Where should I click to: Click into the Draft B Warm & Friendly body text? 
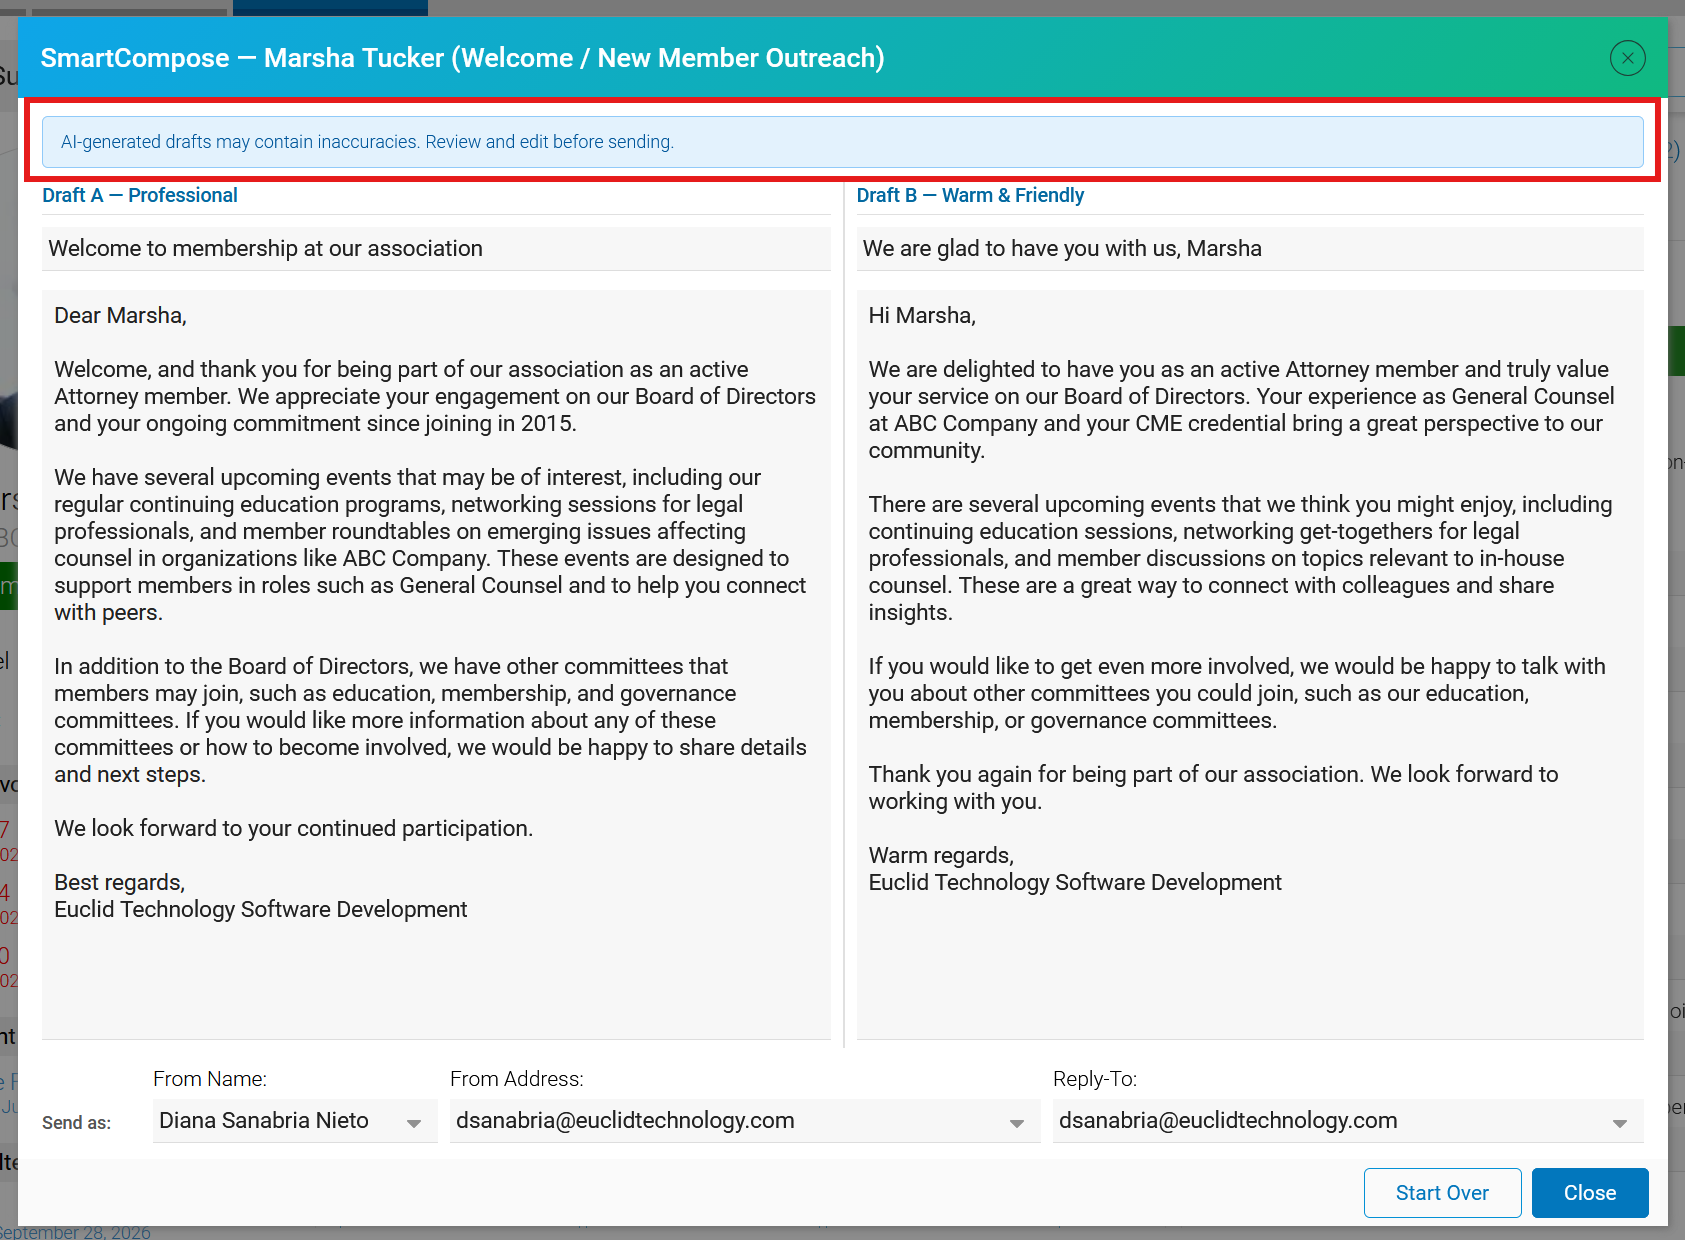coord(1250,664)
